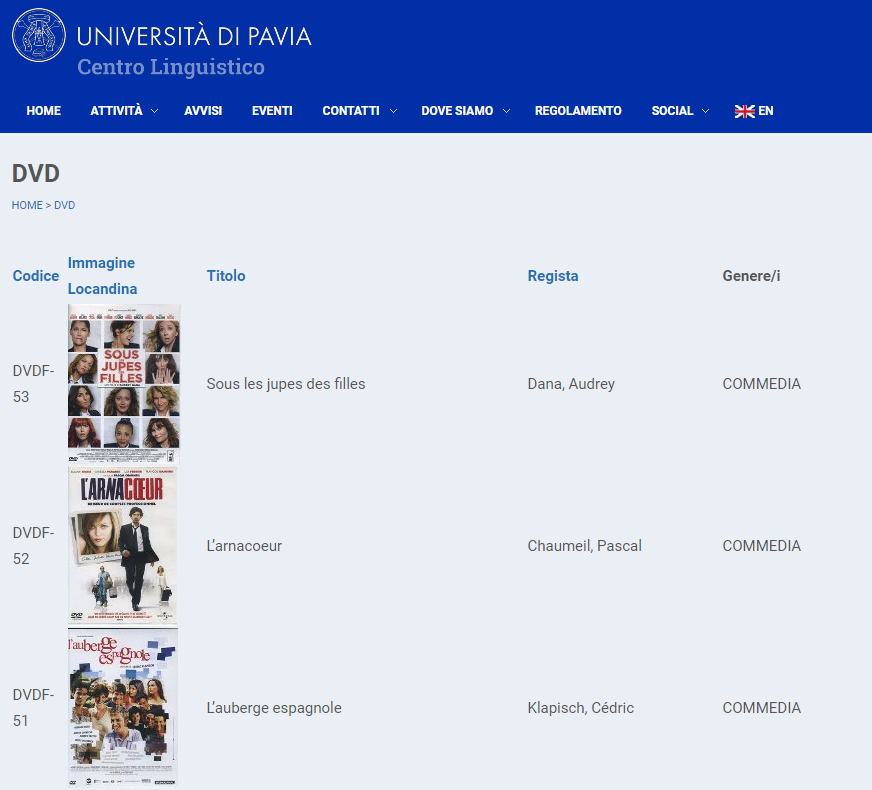Sort table by Regista column header
This screenshot has height=790, width=872.
point(553,276)
